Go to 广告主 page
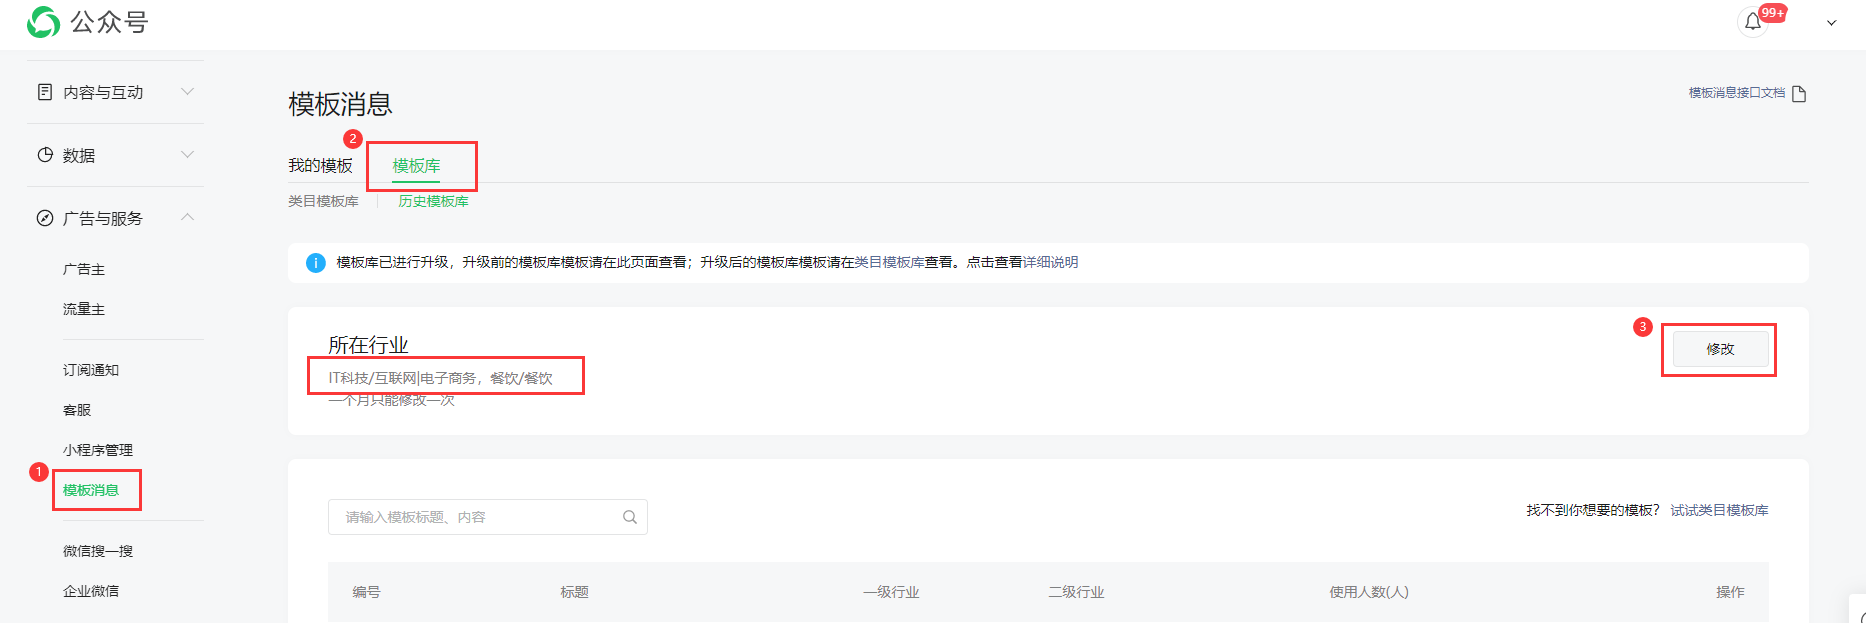Screen dimensions: 1866x623 [x=84, y=269]
